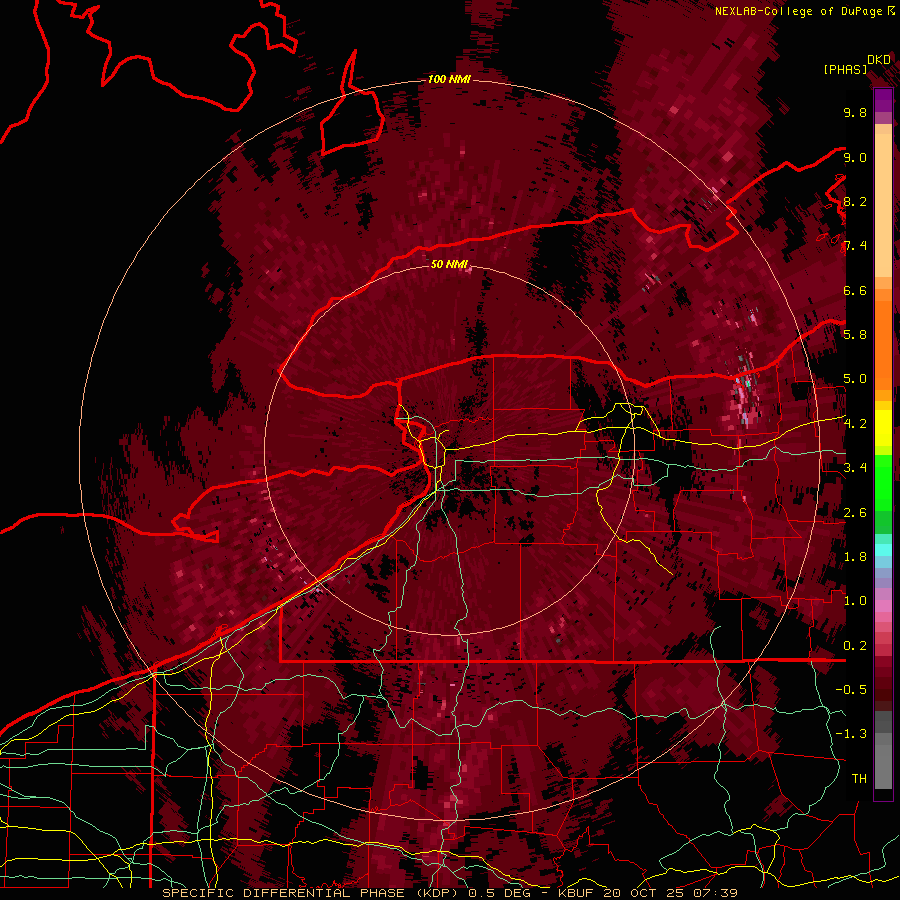Click the 9.8 value on the scale
900x900 pixels.
tap(855, 112)
